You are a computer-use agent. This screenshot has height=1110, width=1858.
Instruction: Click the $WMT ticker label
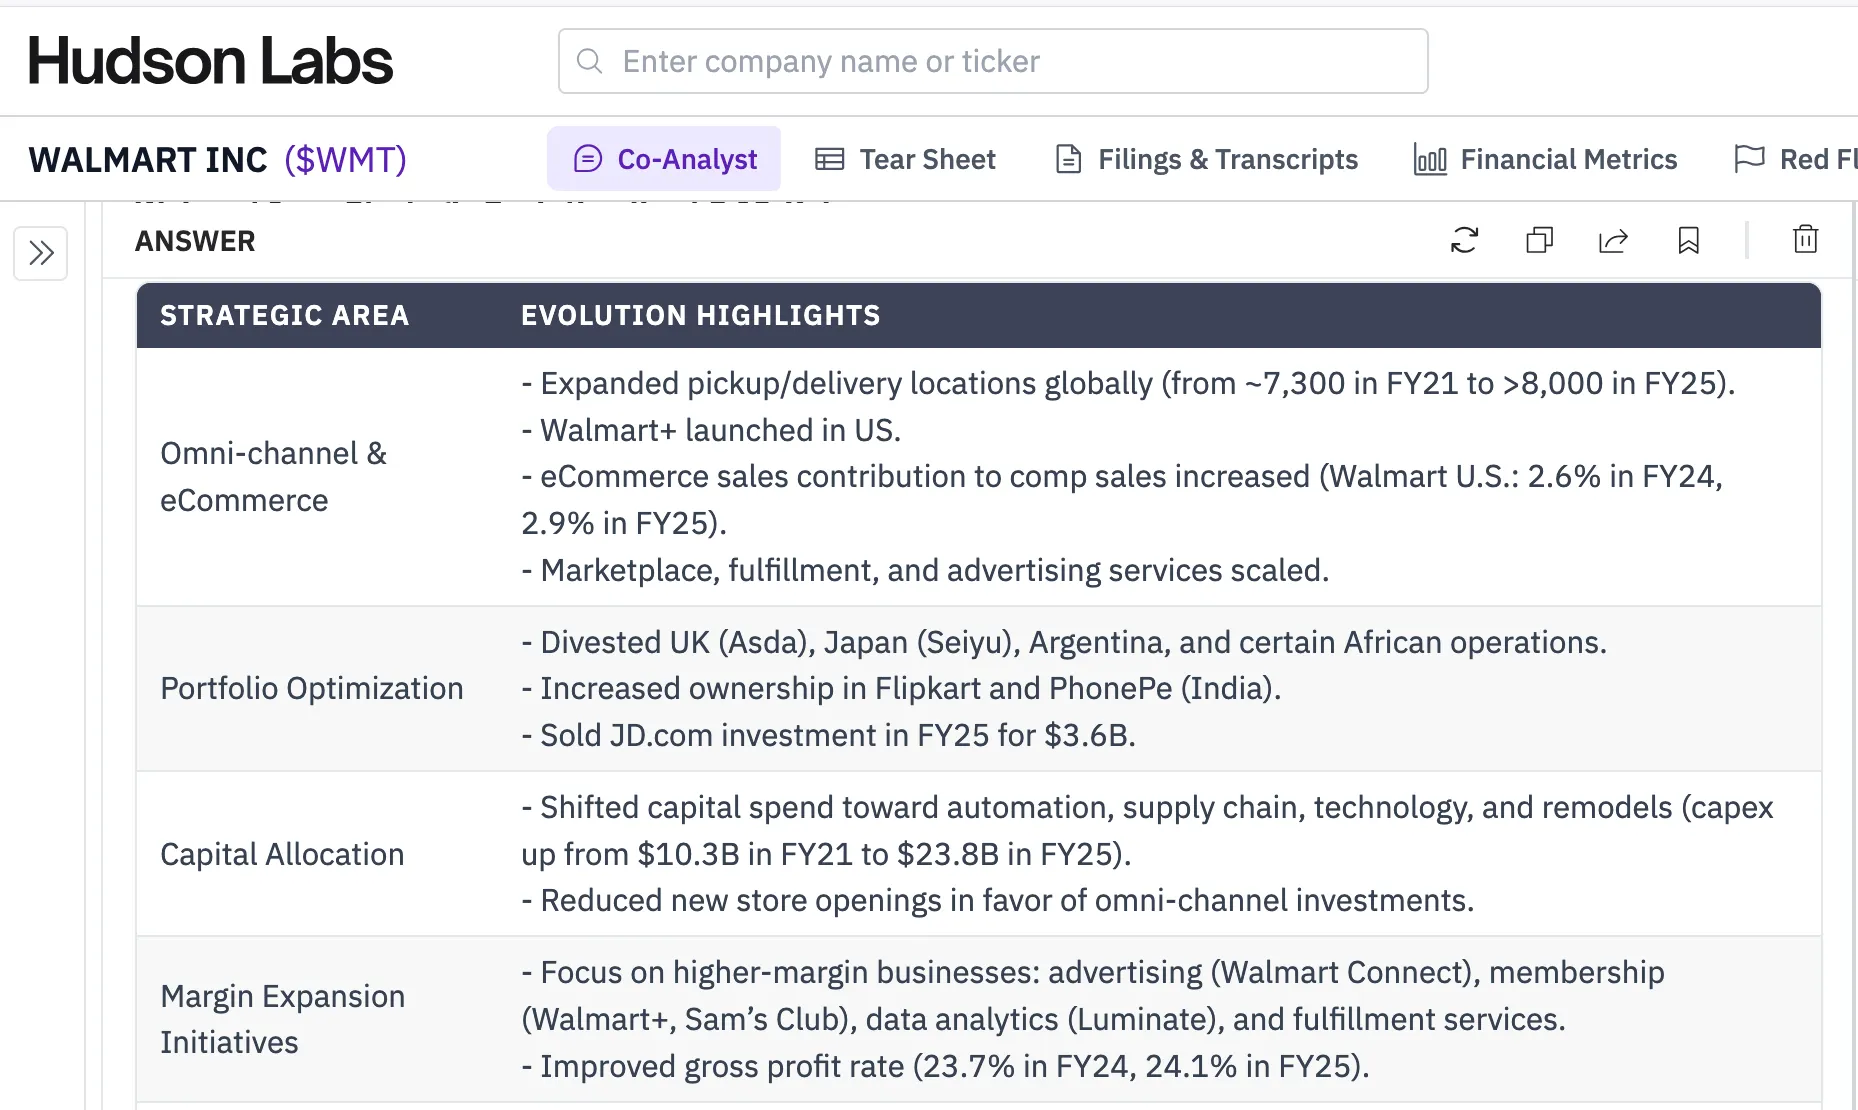[x=345, y=159]
